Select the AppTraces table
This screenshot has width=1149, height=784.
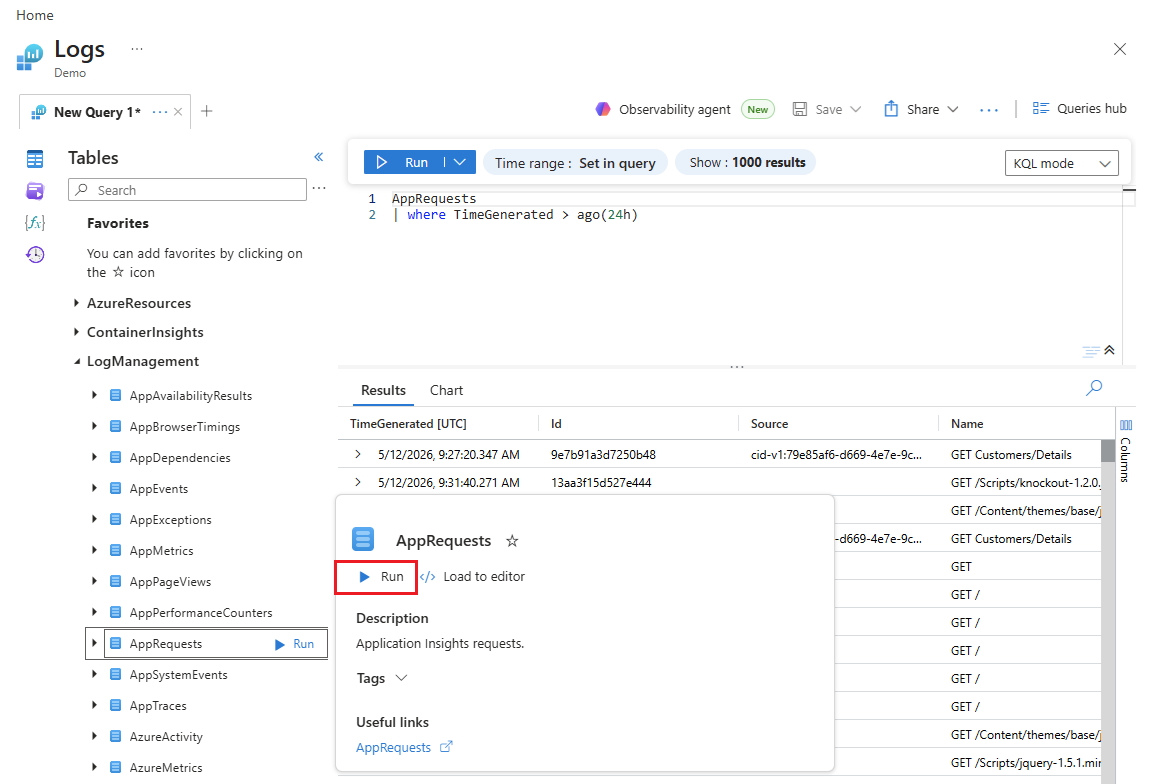158,706
